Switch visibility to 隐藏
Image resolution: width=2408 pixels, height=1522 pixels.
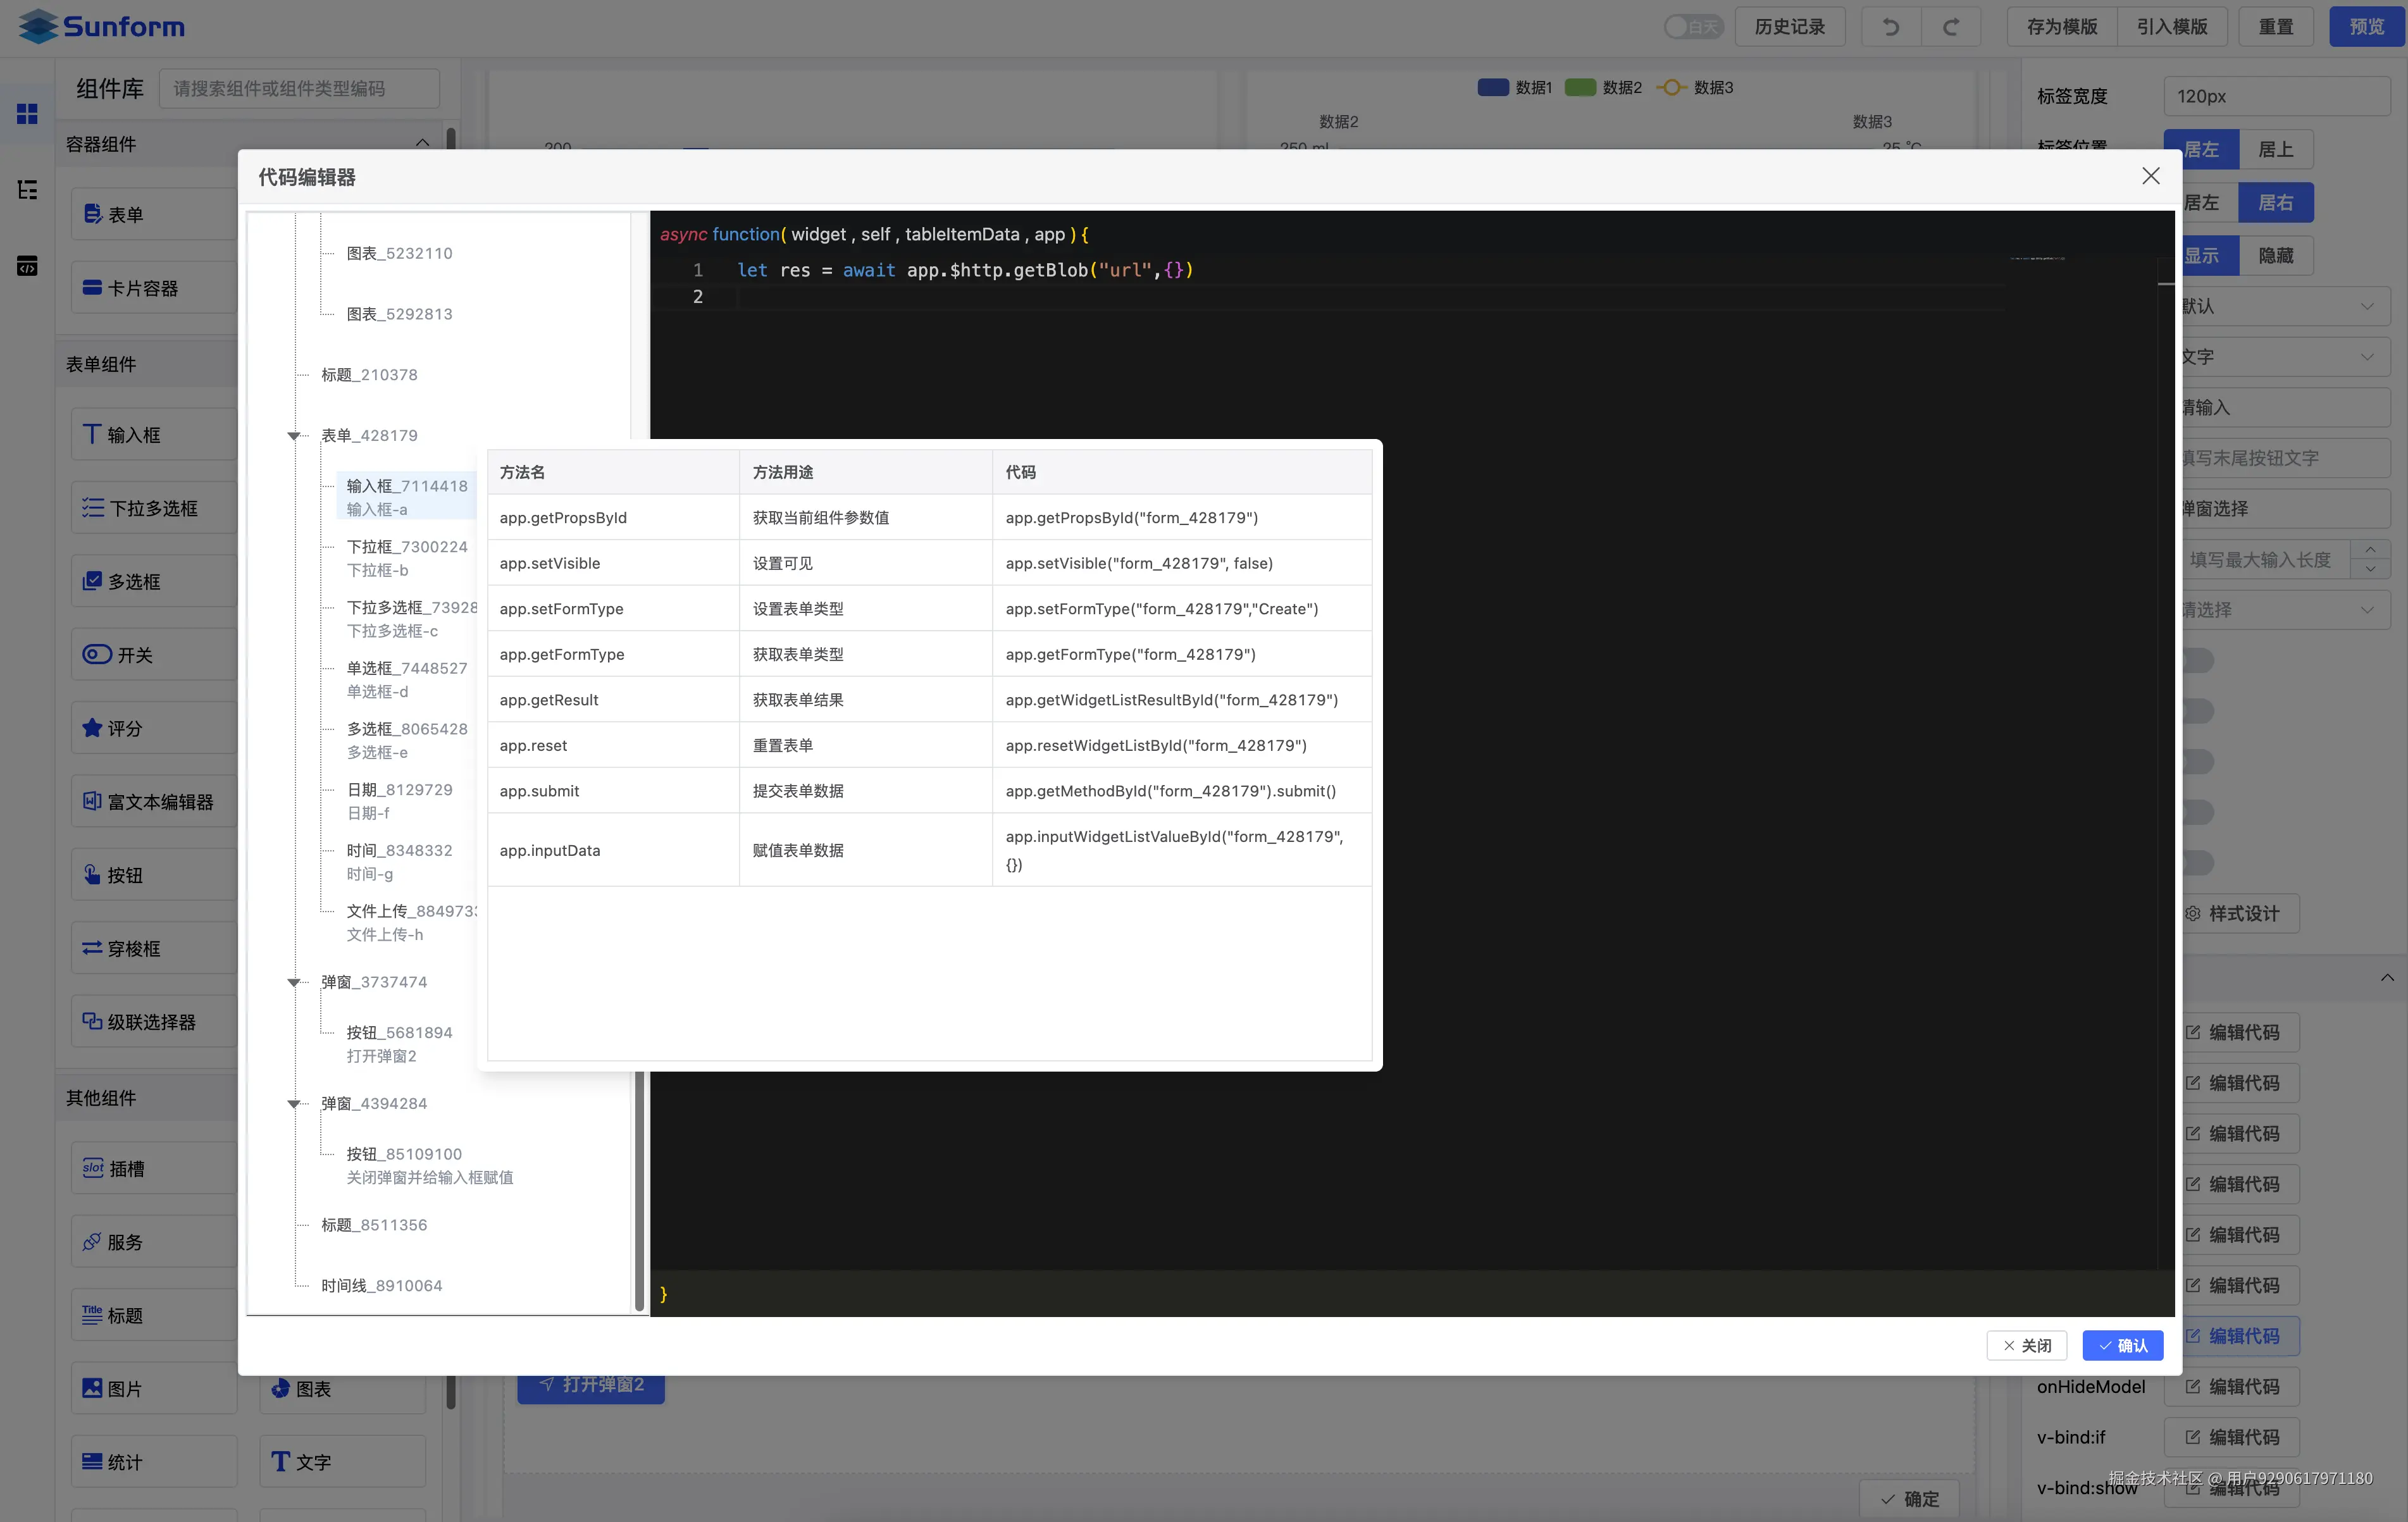click(2277, 255)
